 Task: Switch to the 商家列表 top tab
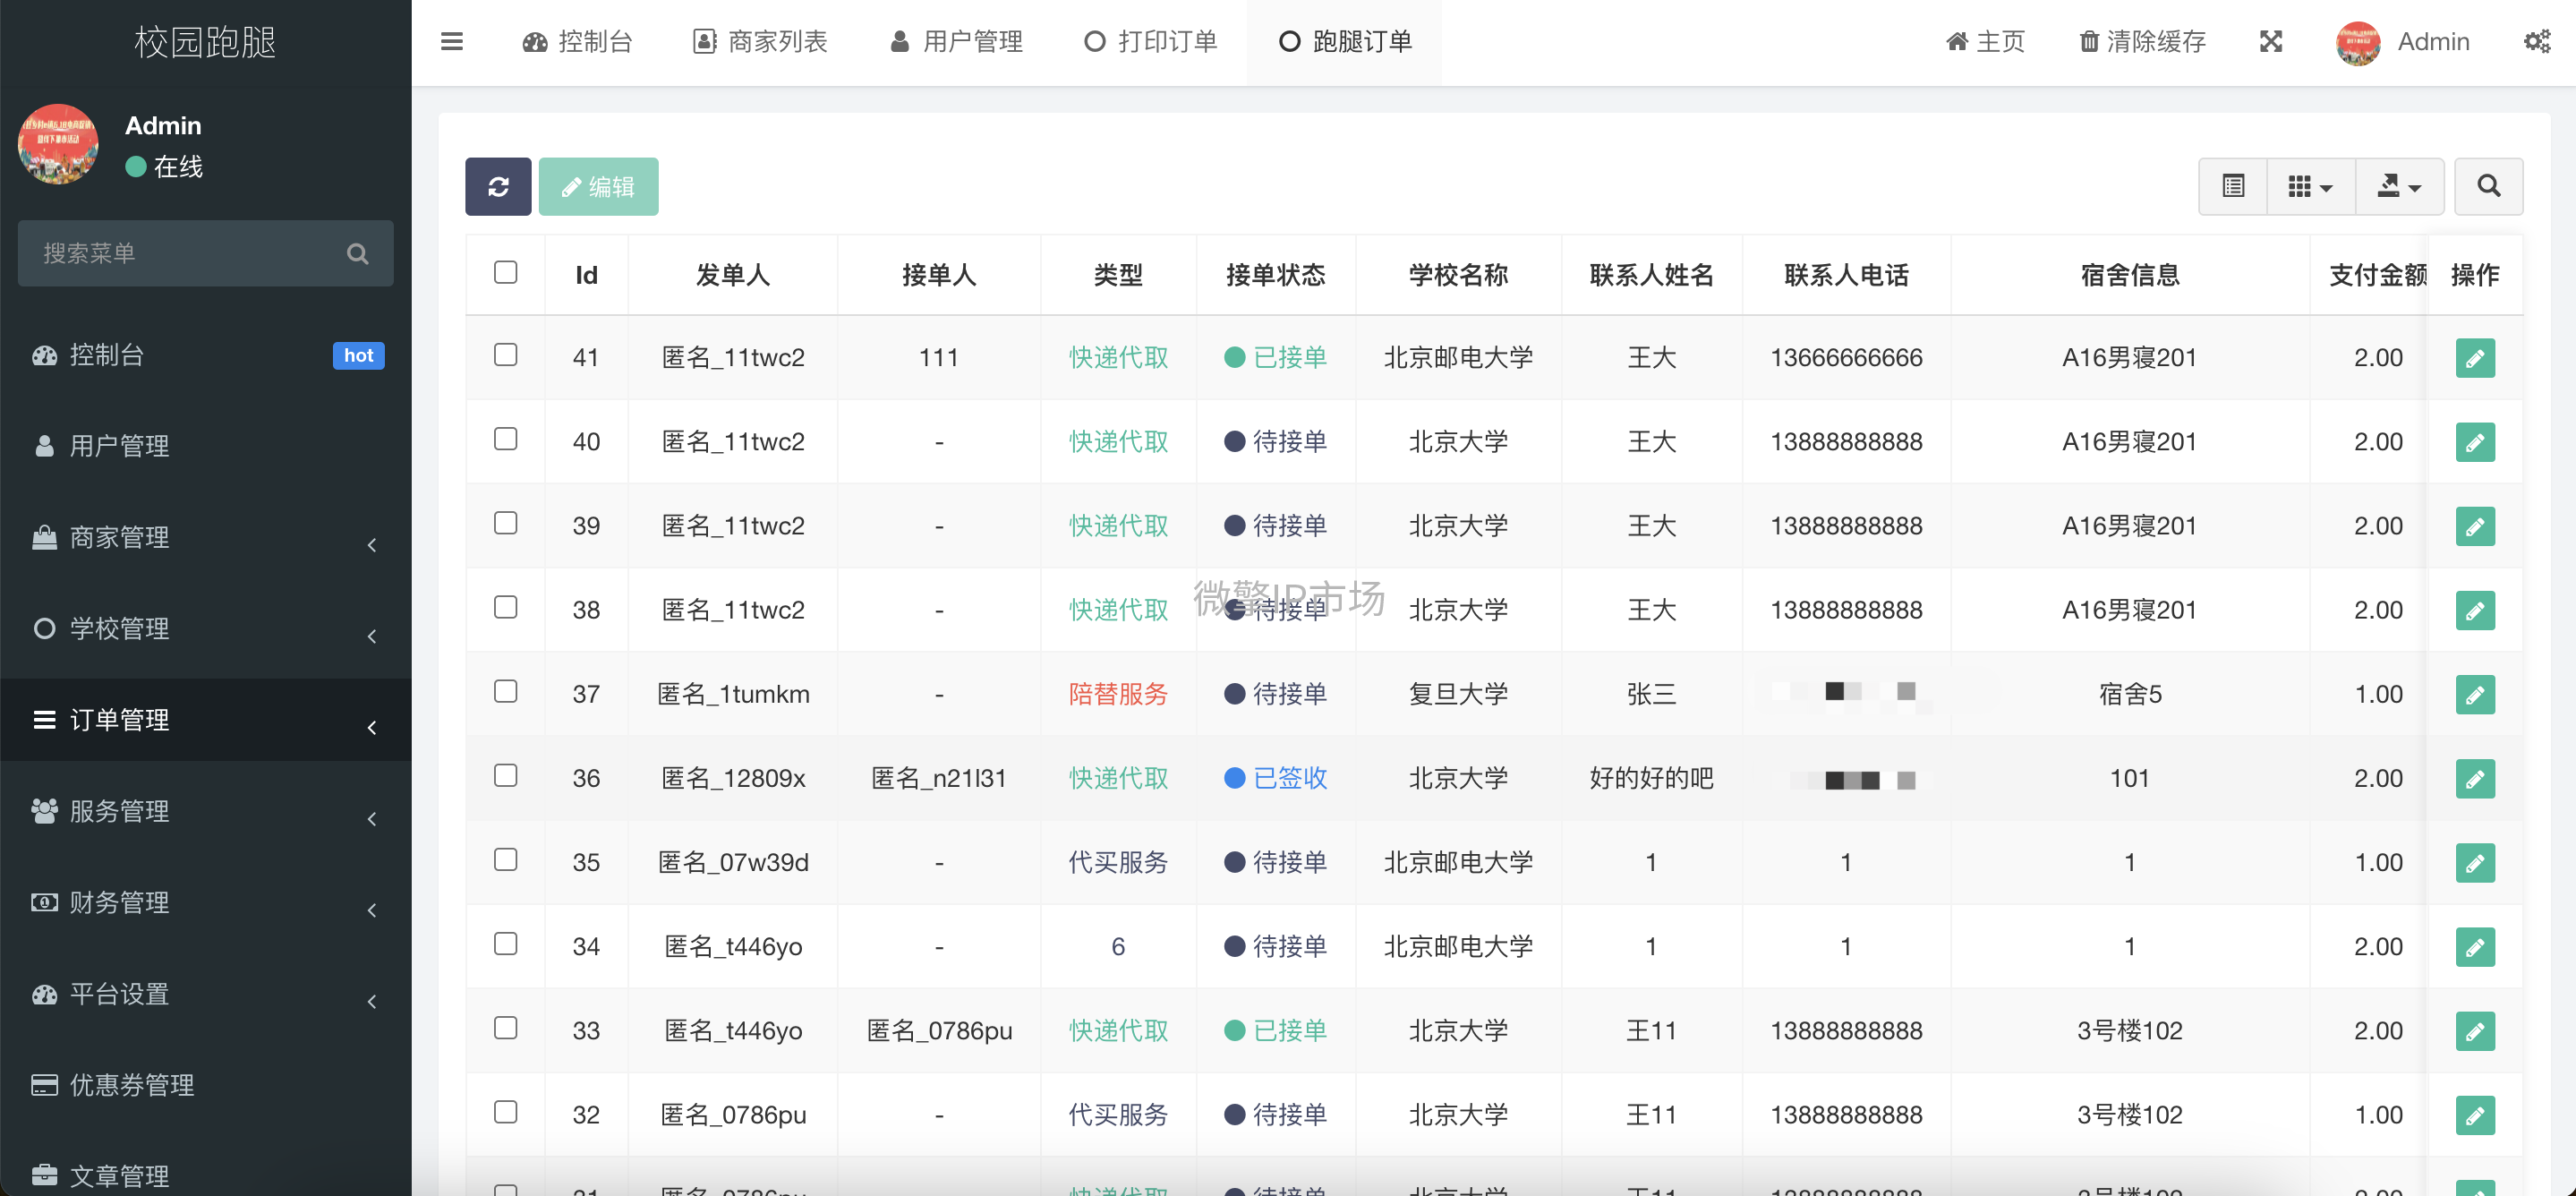coord(761,41)
